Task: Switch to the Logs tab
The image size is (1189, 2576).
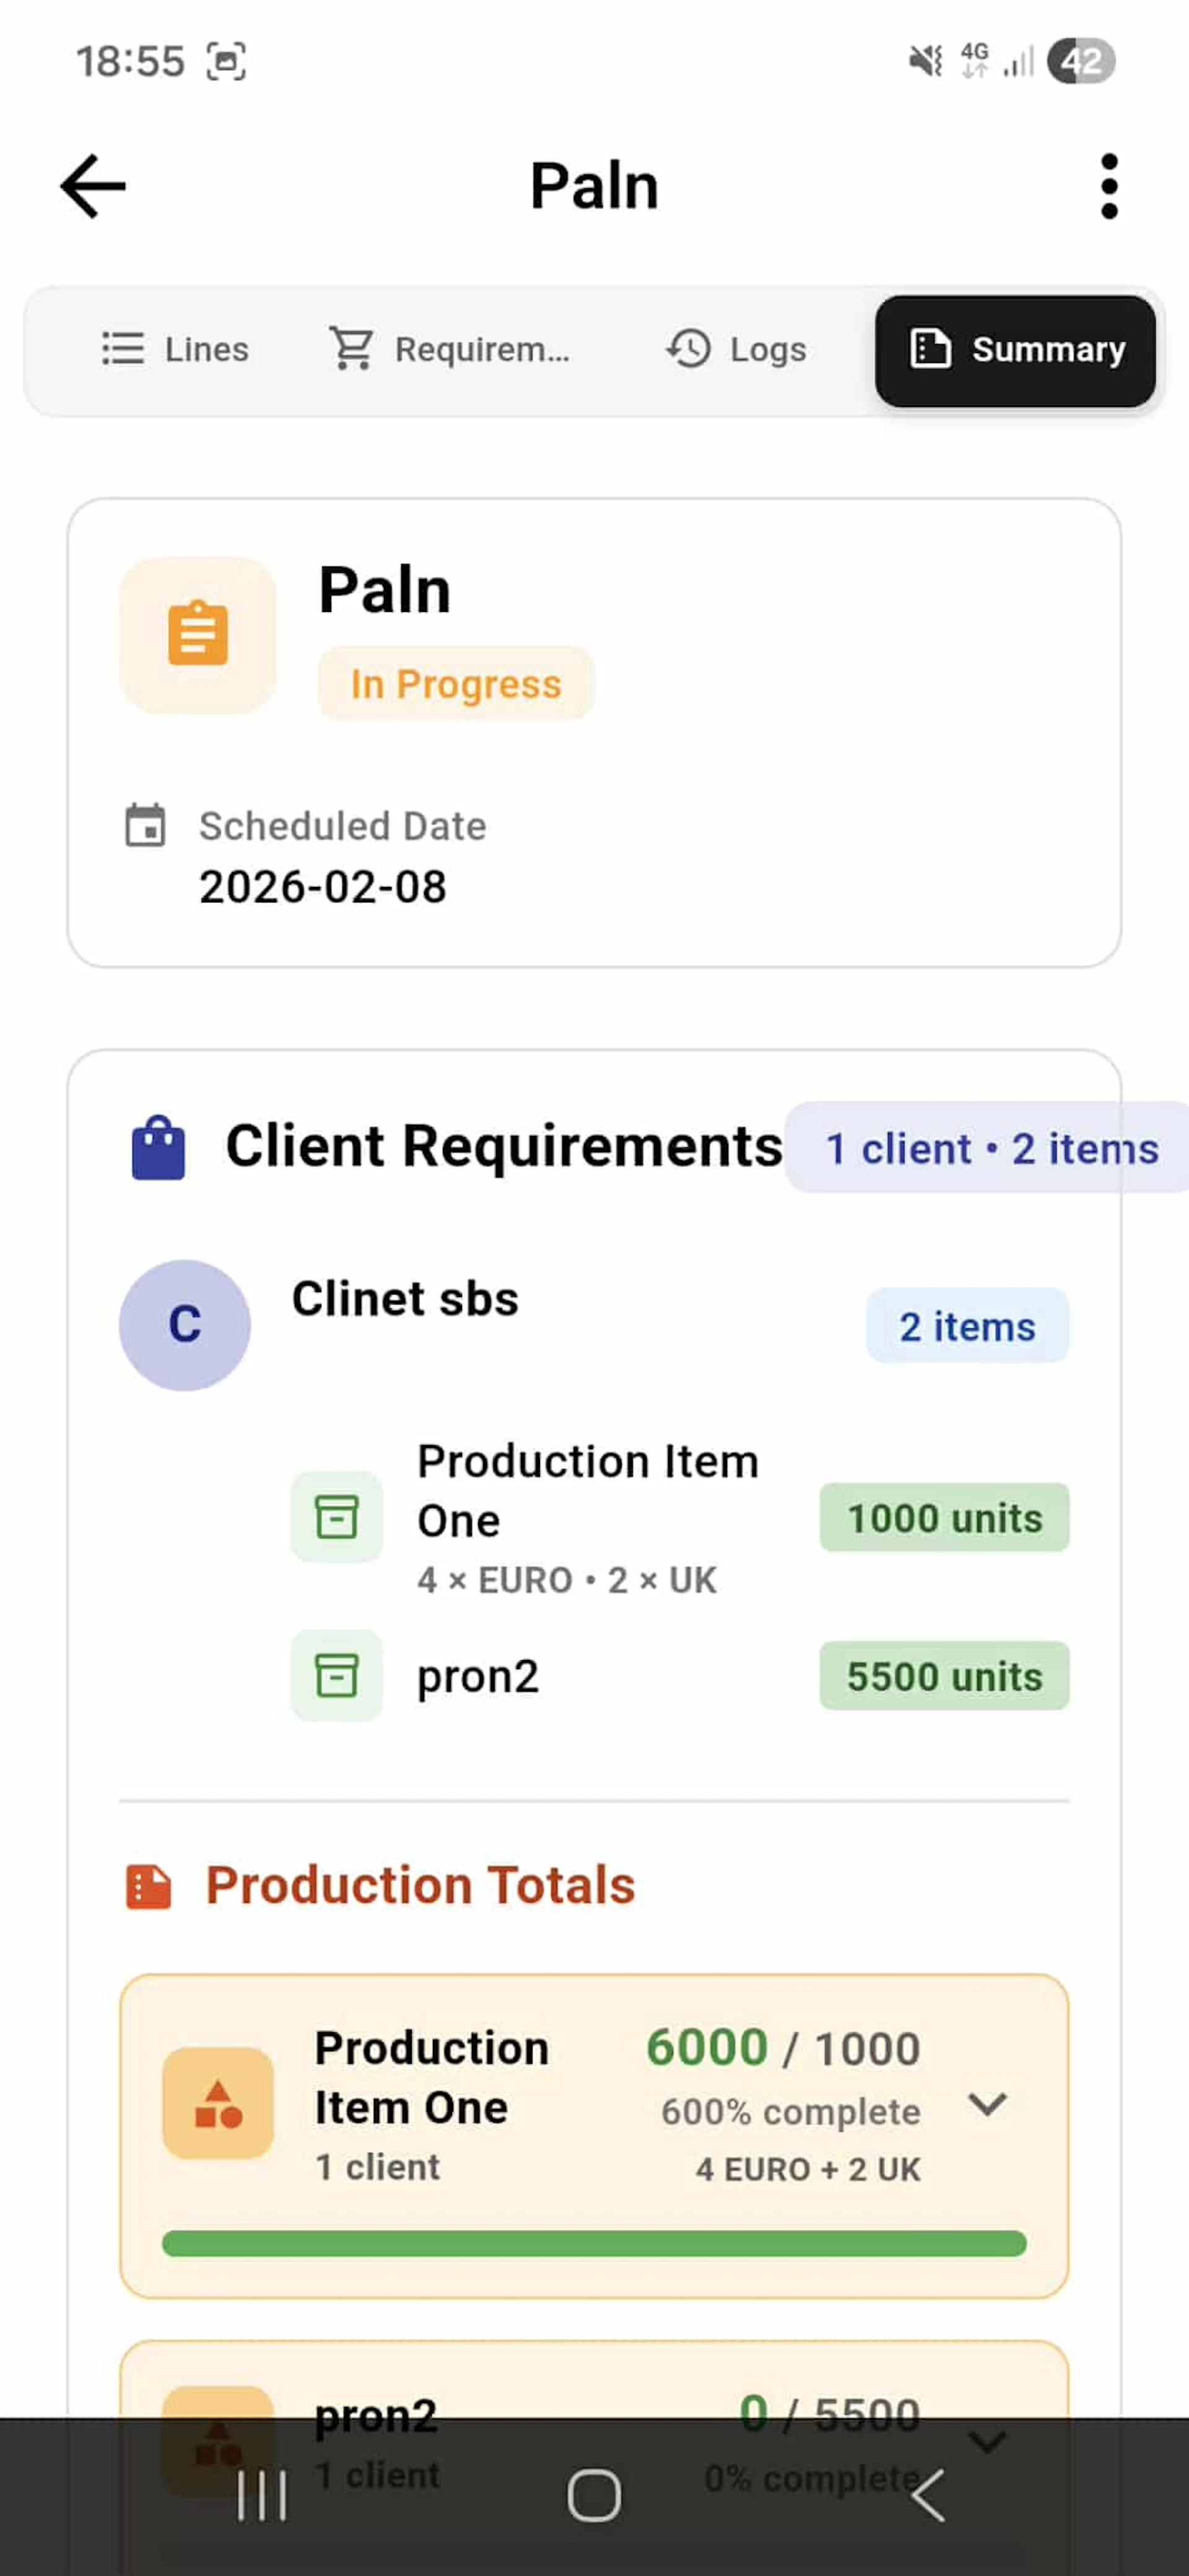Action: (x=736, y=349)
